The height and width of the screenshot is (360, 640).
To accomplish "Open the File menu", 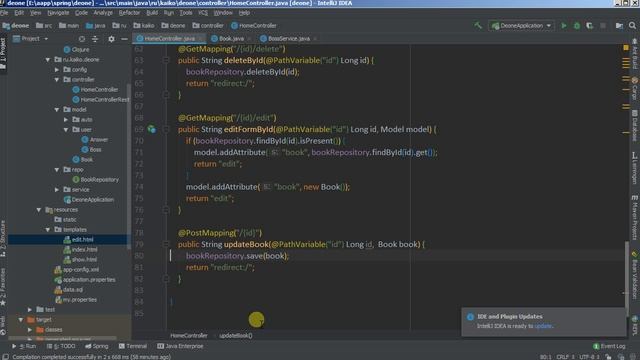I will tap(4, 13).
